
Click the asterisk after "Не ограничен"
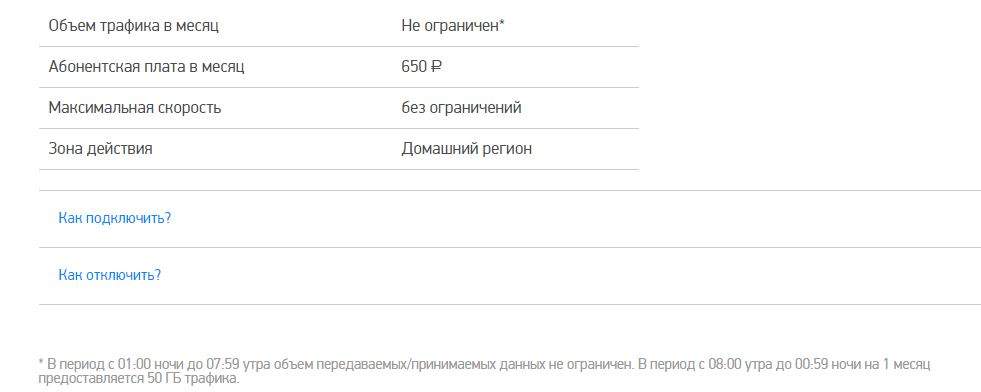pyautogui.click(x=502, y=23)
